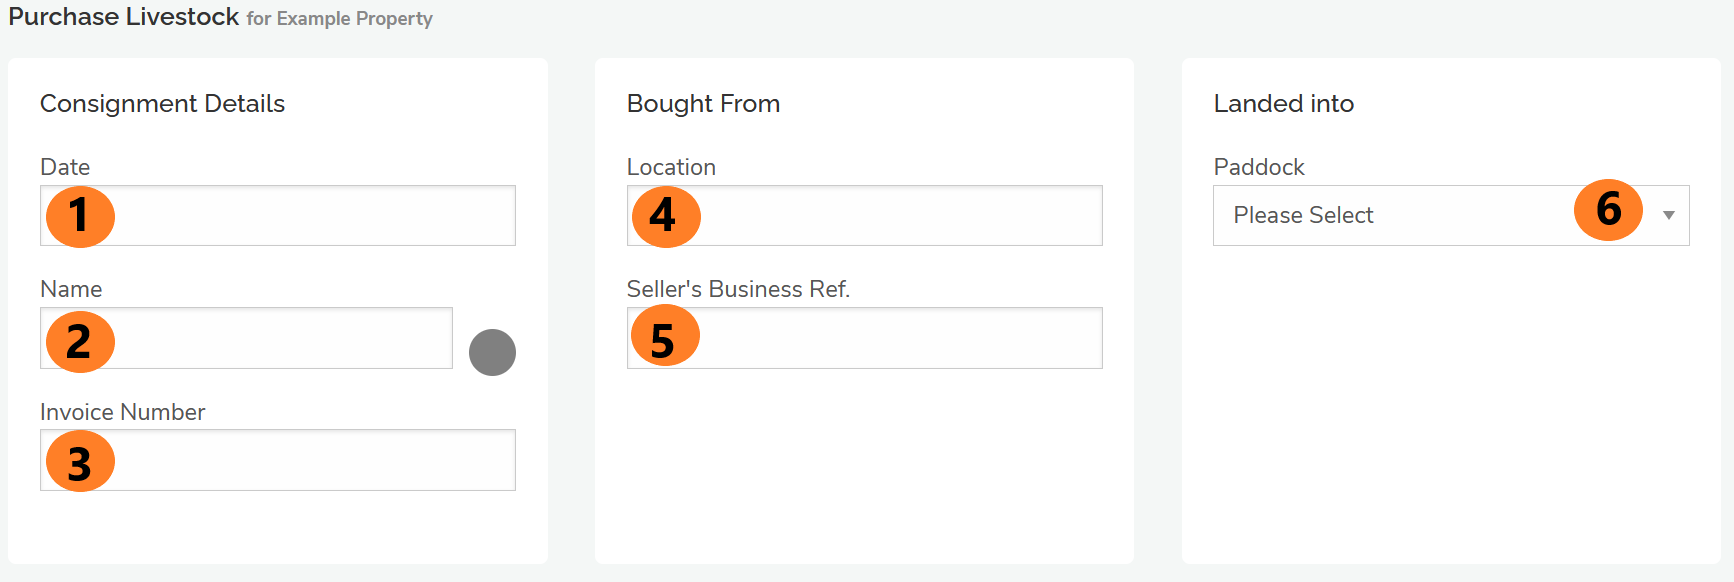Click the Bought From heading
1734x582 pixels.
point(703,104)
